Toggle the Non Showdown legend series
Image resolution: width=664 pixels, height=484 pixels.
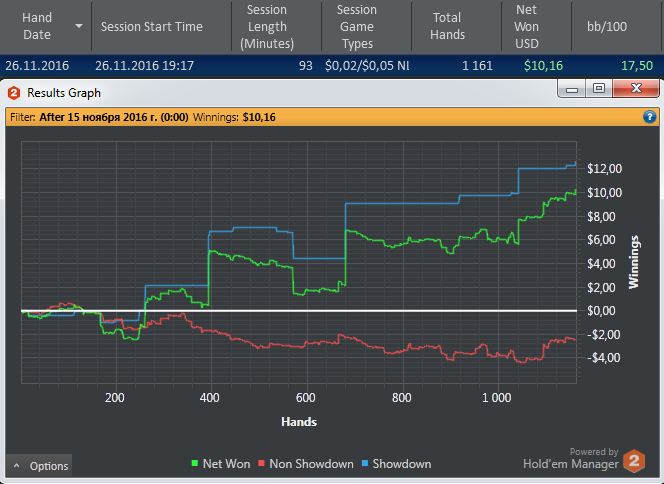306,464
